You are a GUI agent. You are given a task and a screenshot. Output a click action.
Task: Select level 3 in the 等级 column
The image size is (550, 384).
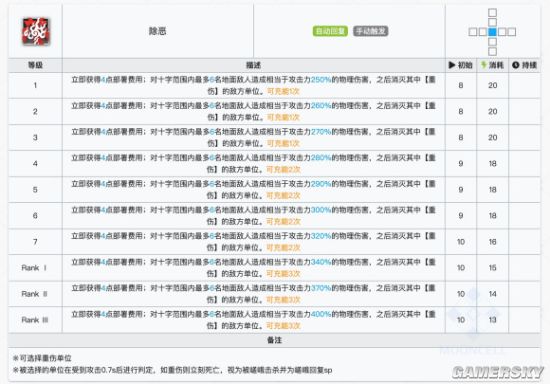pos(35,137)
